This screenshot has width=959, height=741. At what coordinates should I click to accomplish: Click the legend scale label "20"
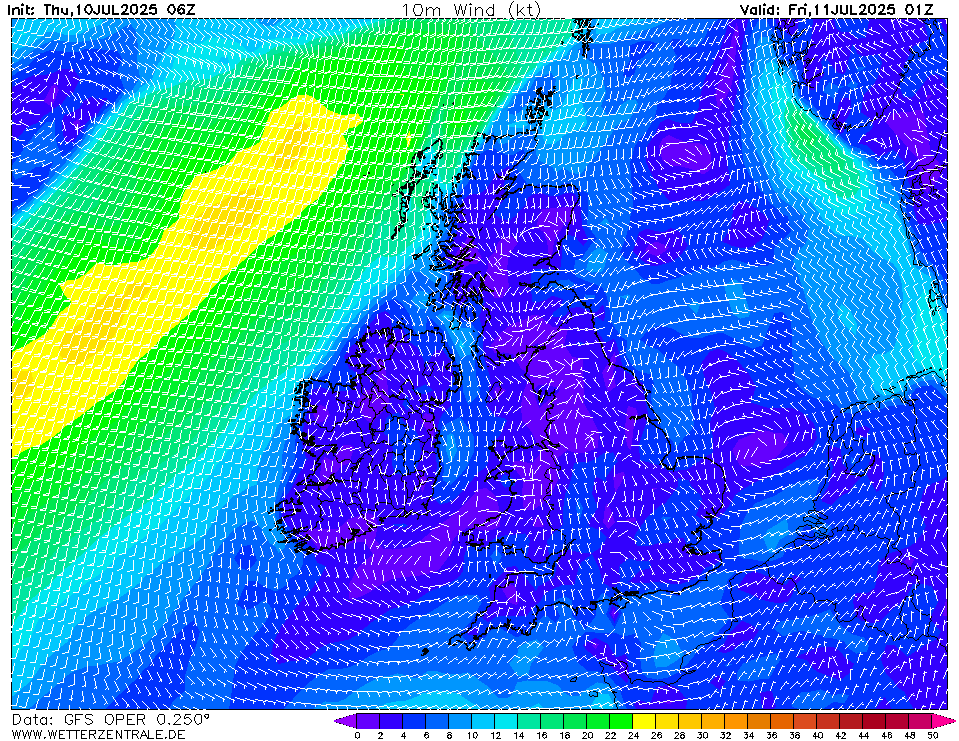[588, 735]
